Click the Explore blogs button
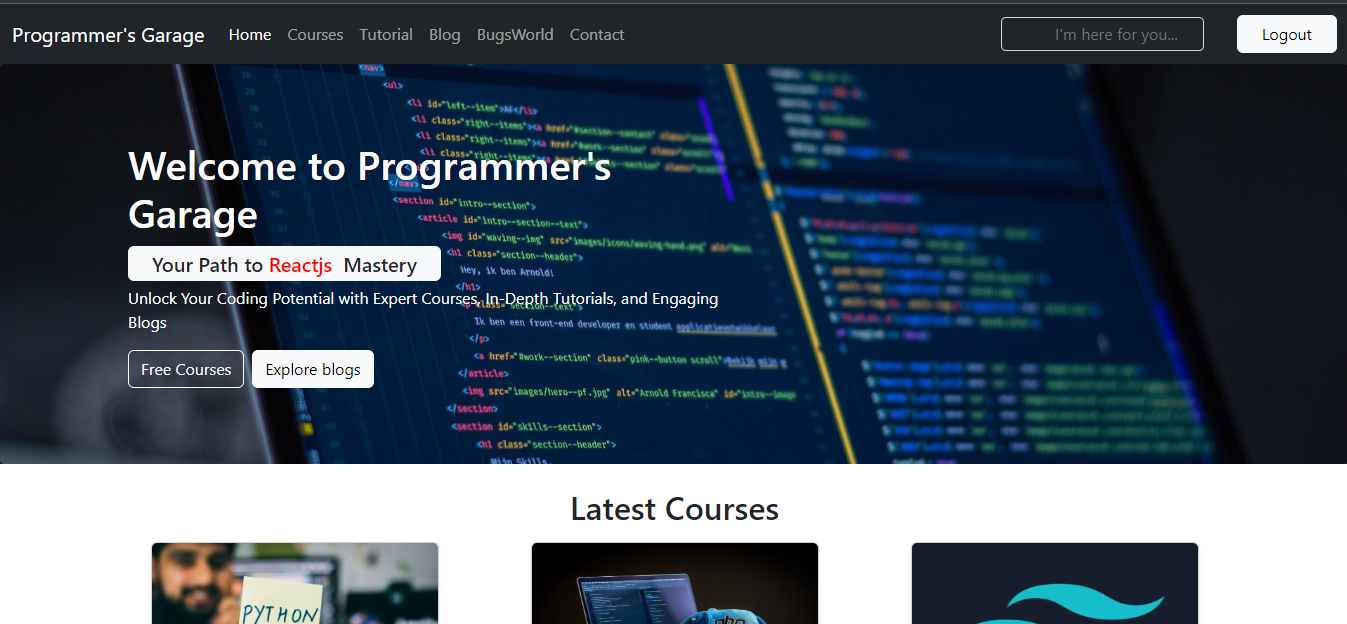1347x624 pixels. [x=313, y=369]
